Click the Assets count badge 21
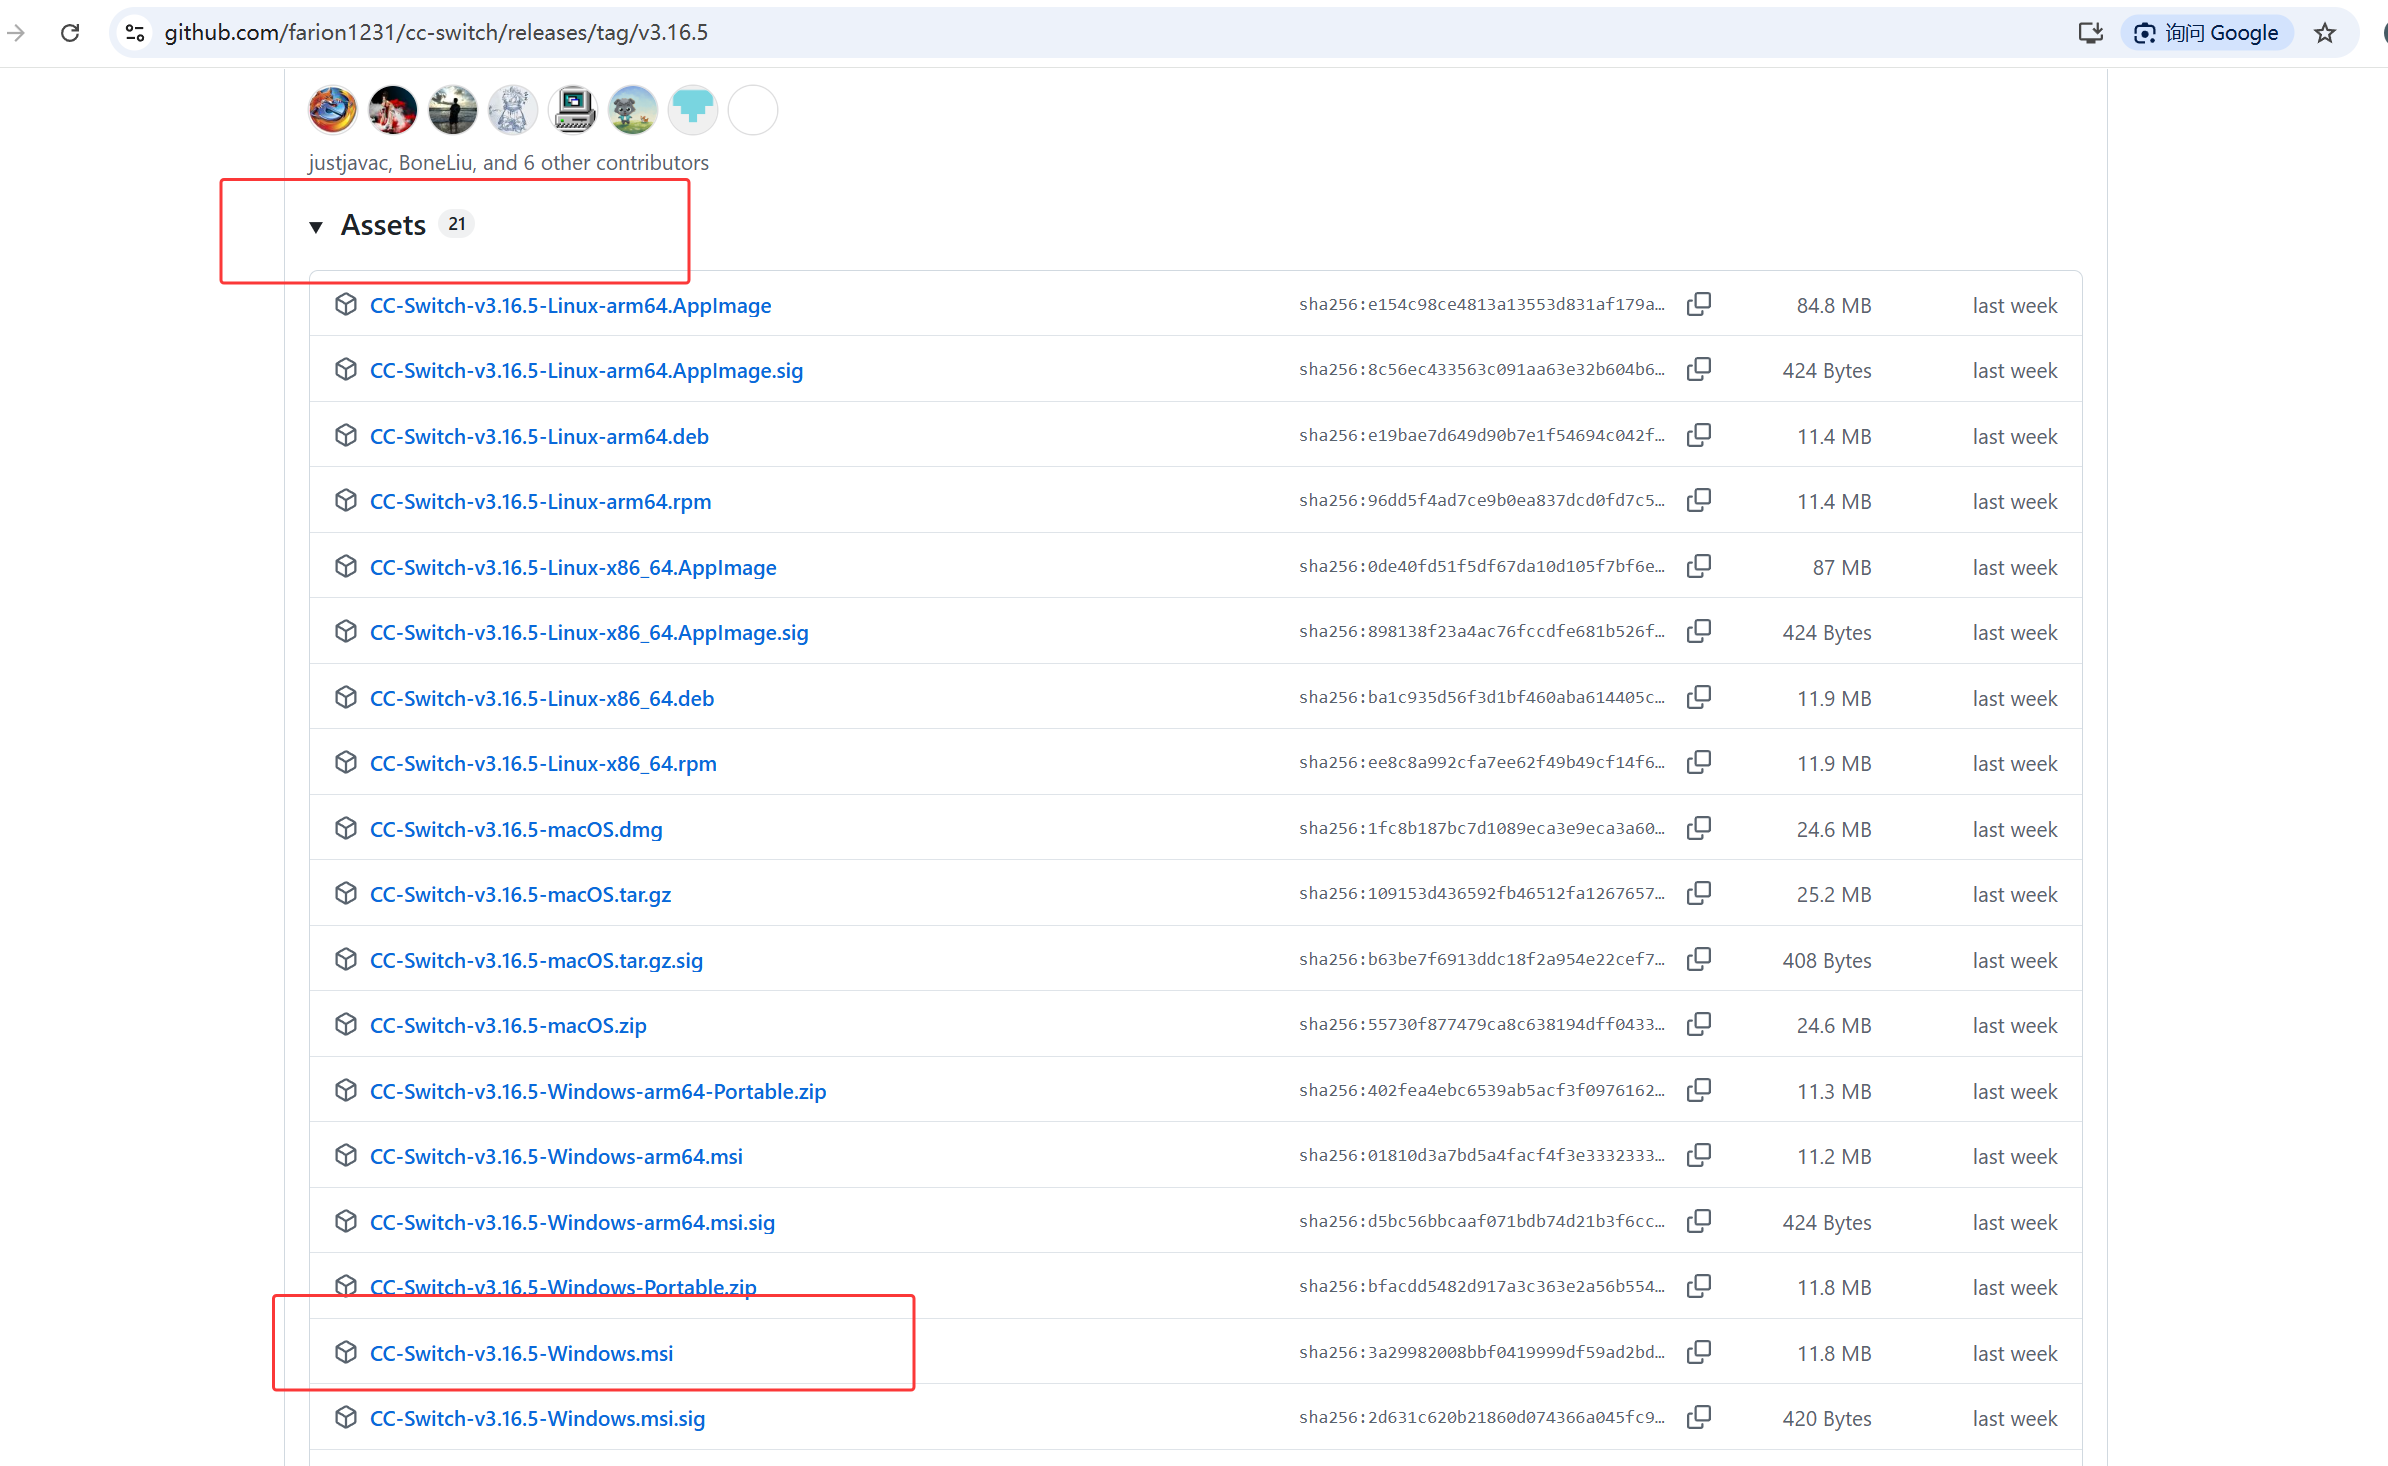The width and height of the screenshot is (2388, 1466). (x=457, y=225)
